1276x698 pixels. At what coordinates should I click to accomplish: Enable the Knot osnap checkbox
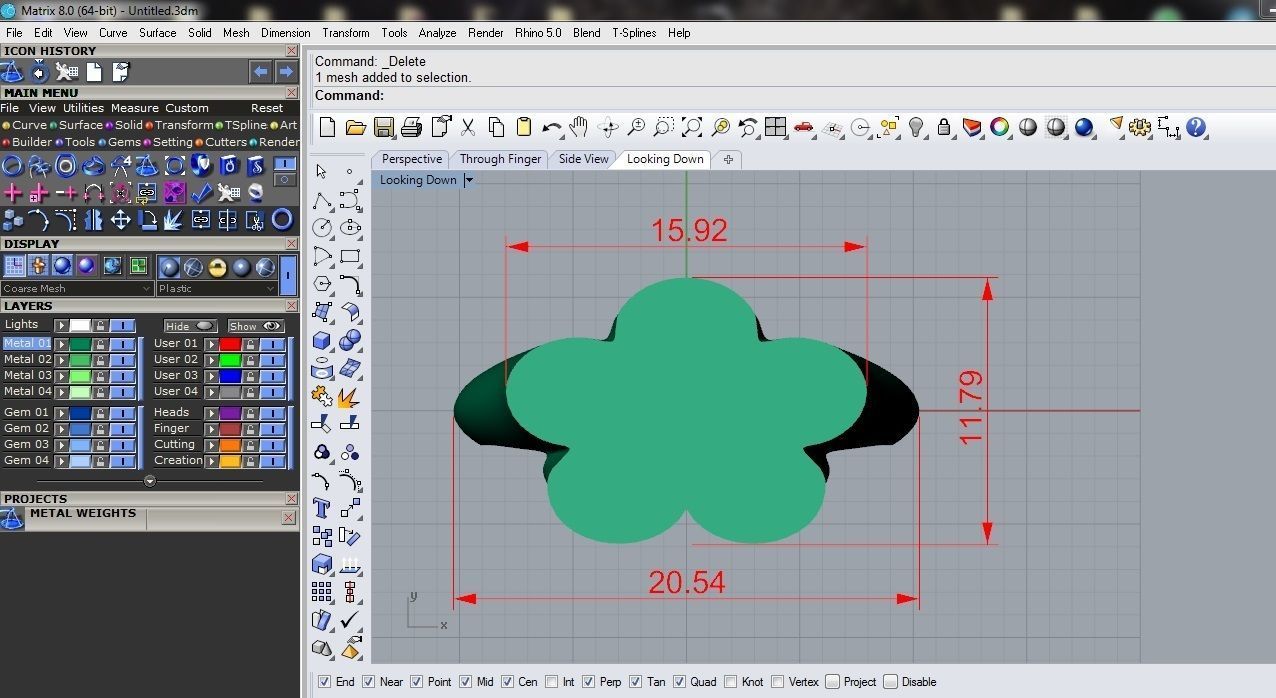point(731,682)
